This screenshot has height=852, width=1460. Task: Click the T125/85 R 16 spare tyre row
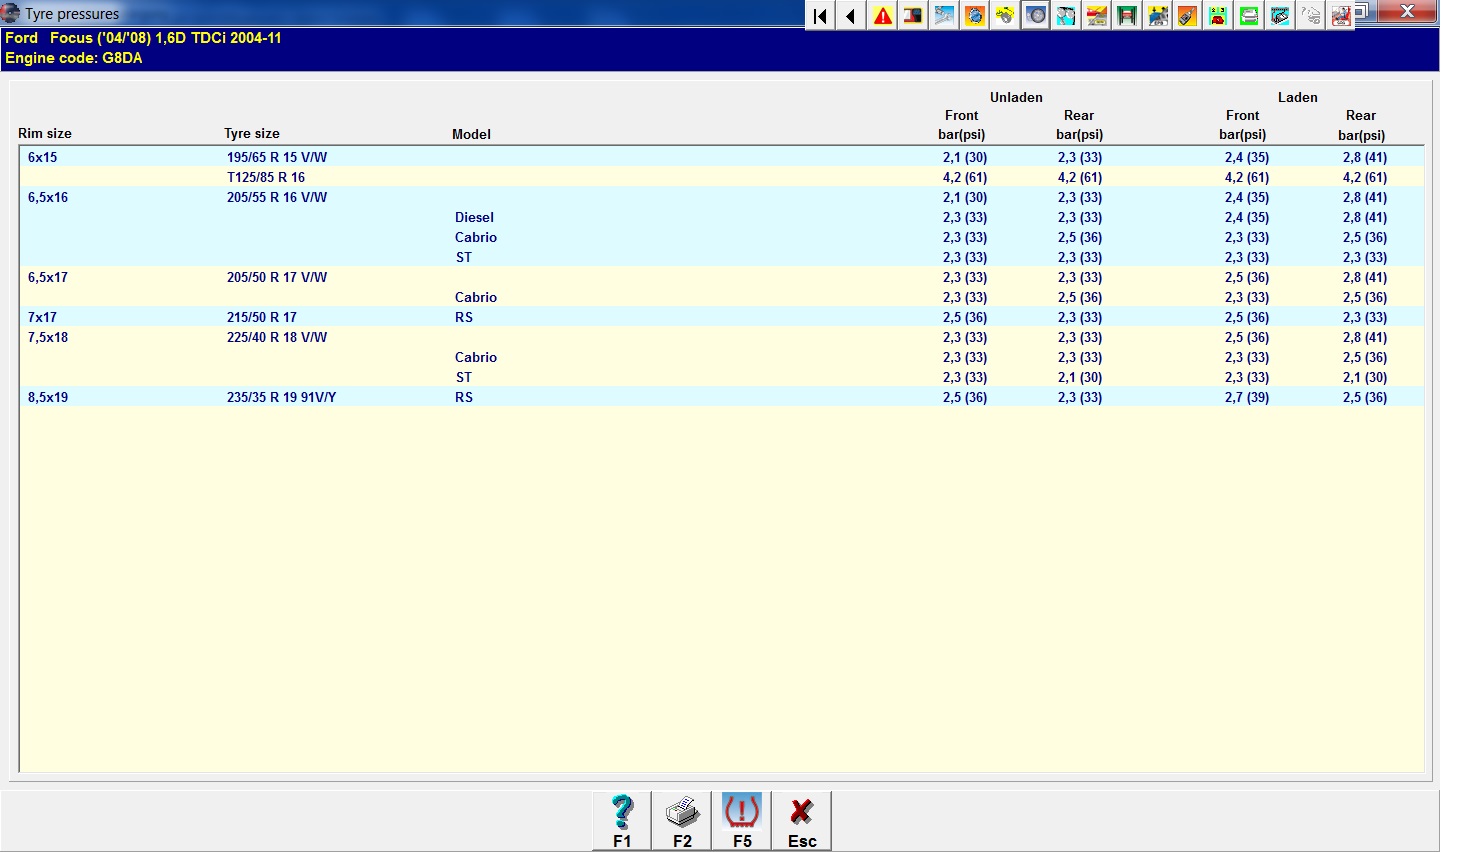[266, 177]
